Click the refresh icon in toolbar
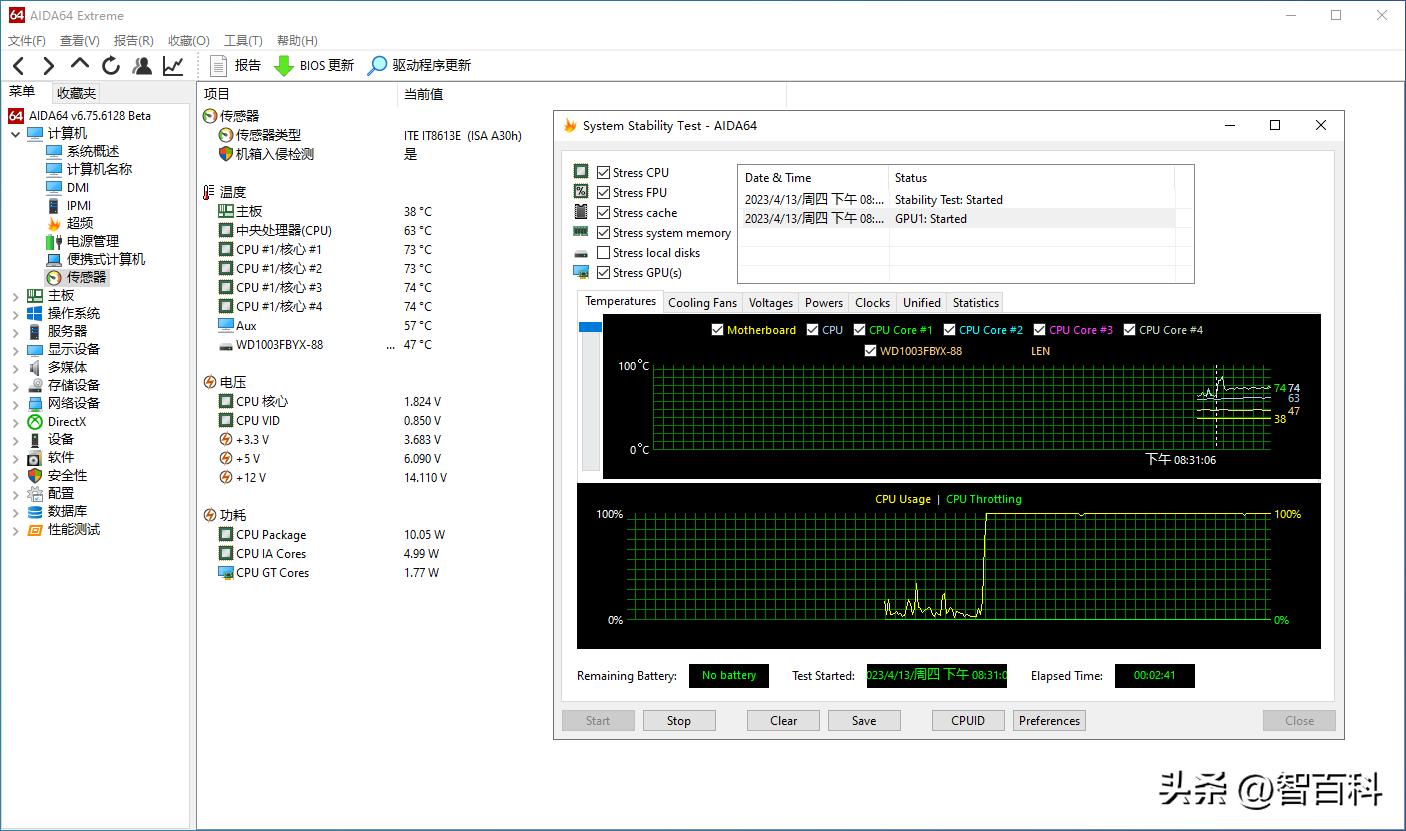 pos(111,66)
